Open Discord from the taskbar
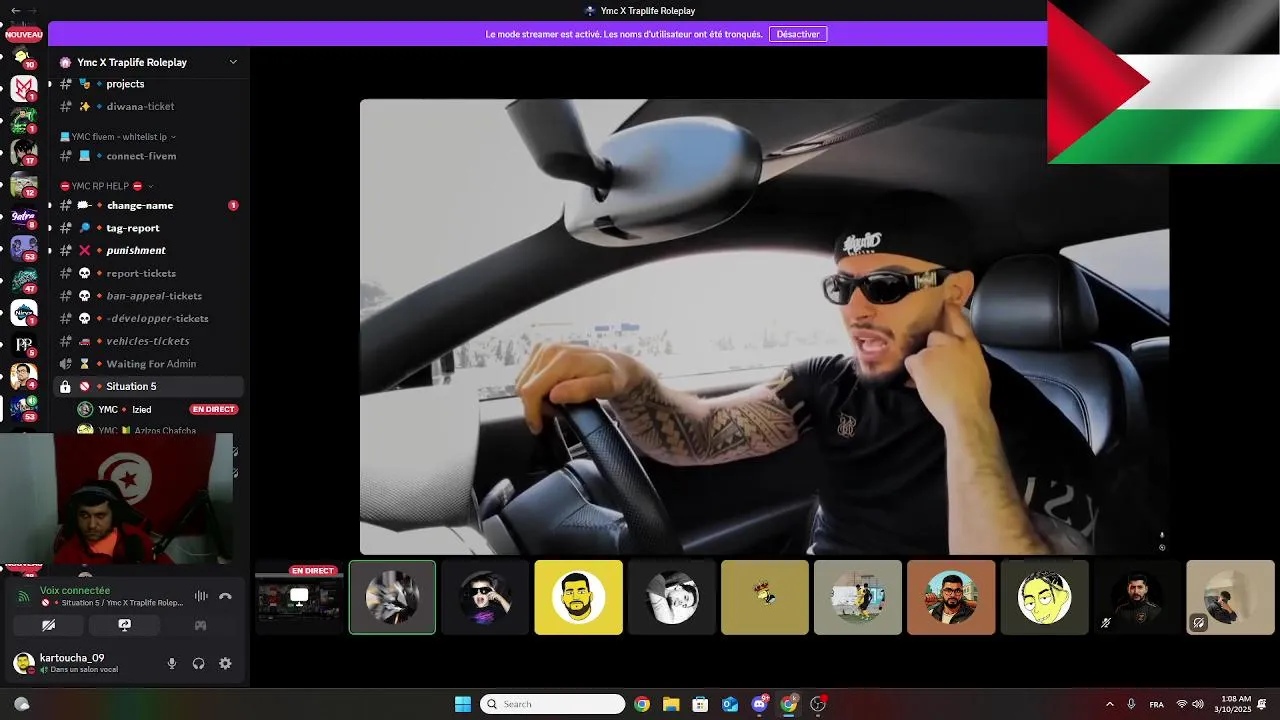This screenshot has height=720, width=1280. 760,704
